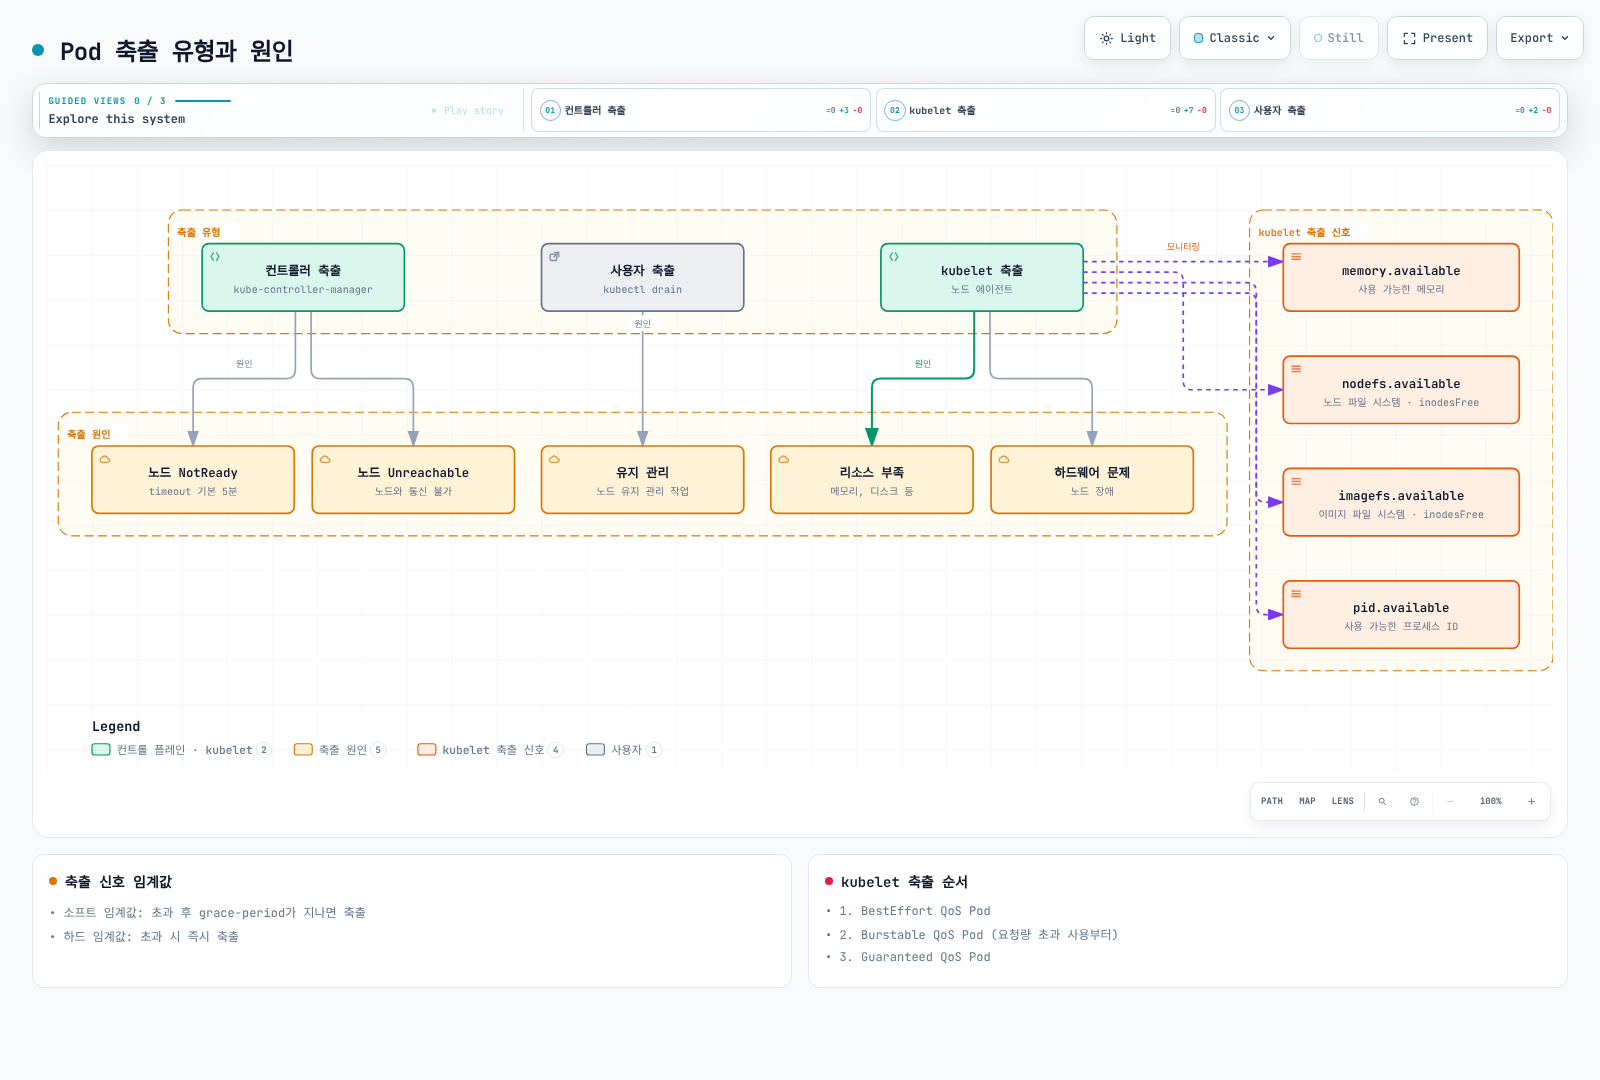Click the lines icon on nodefs.available
This screenshot has width=1600, height=1080.
click(x=1296, y=369)
